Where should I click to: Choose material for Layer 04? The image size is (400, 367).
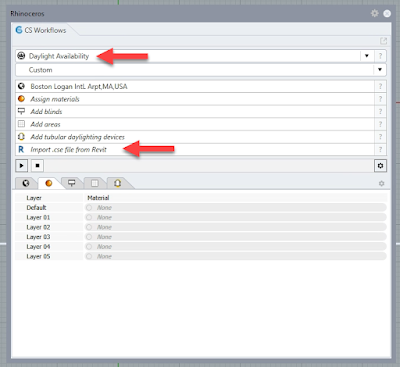pos(236,247)
